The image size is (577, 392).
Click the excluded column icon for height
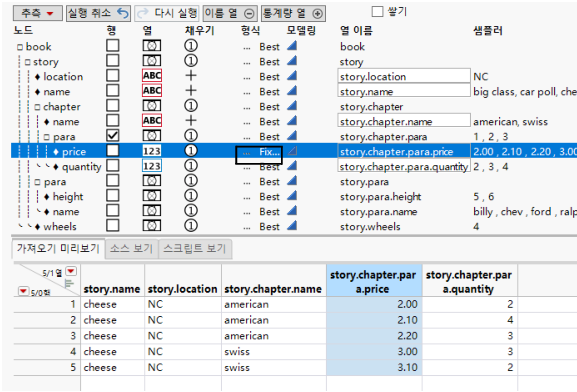pyautogui.click(x=152, y=195)
